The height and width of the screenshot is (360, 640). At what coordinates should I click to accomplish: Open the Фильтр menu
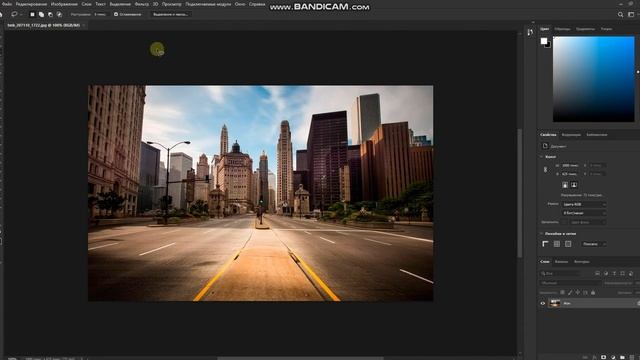142,4
